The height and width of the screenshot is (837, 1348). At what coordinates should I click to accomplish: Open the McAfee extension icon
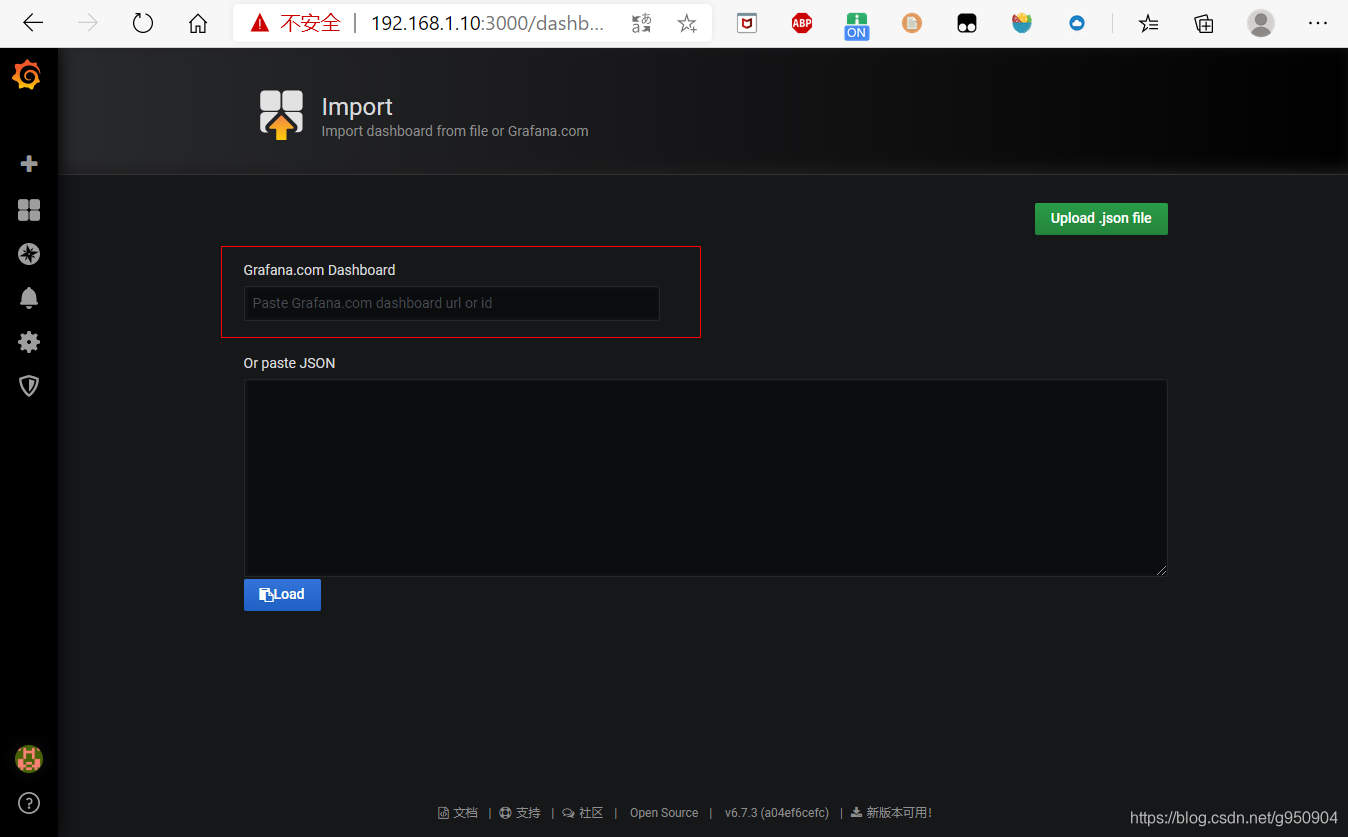(747, 23)
